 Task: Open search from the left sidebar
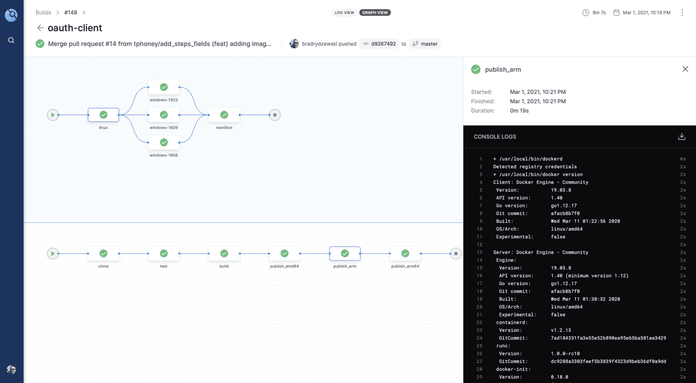(11, 40)
